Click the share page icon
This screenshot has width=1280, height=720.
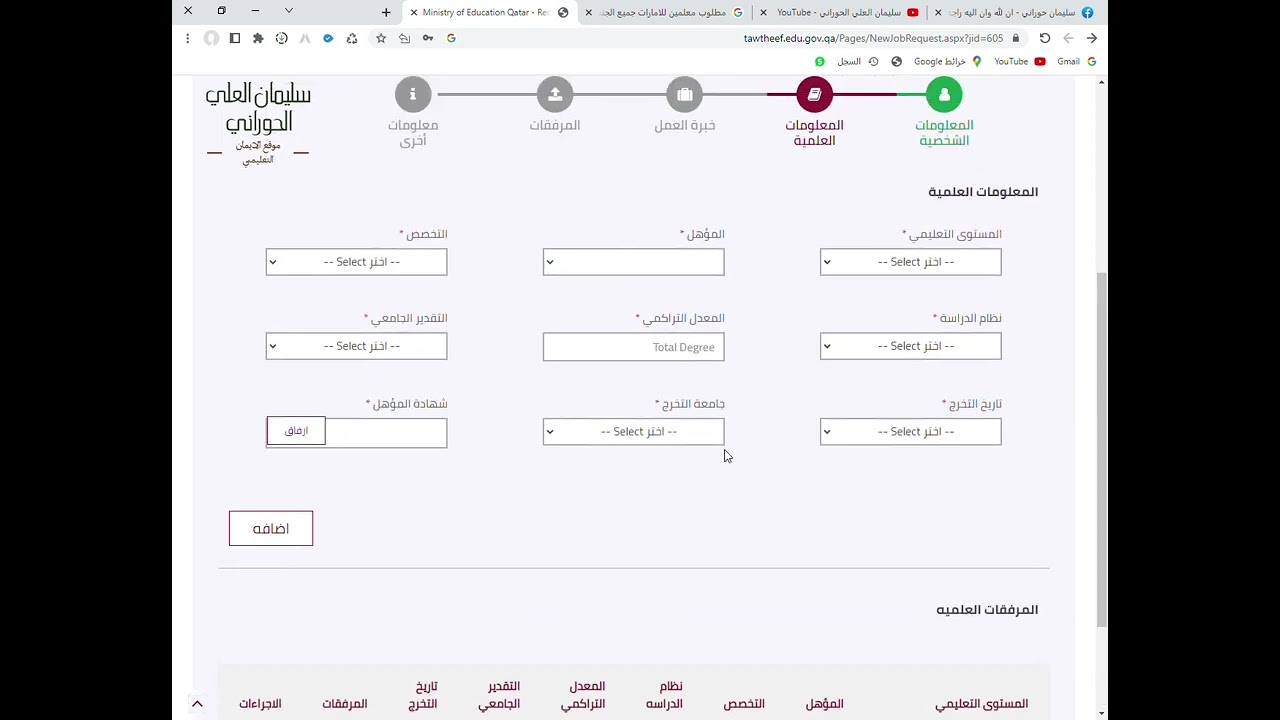click(404, 38)
